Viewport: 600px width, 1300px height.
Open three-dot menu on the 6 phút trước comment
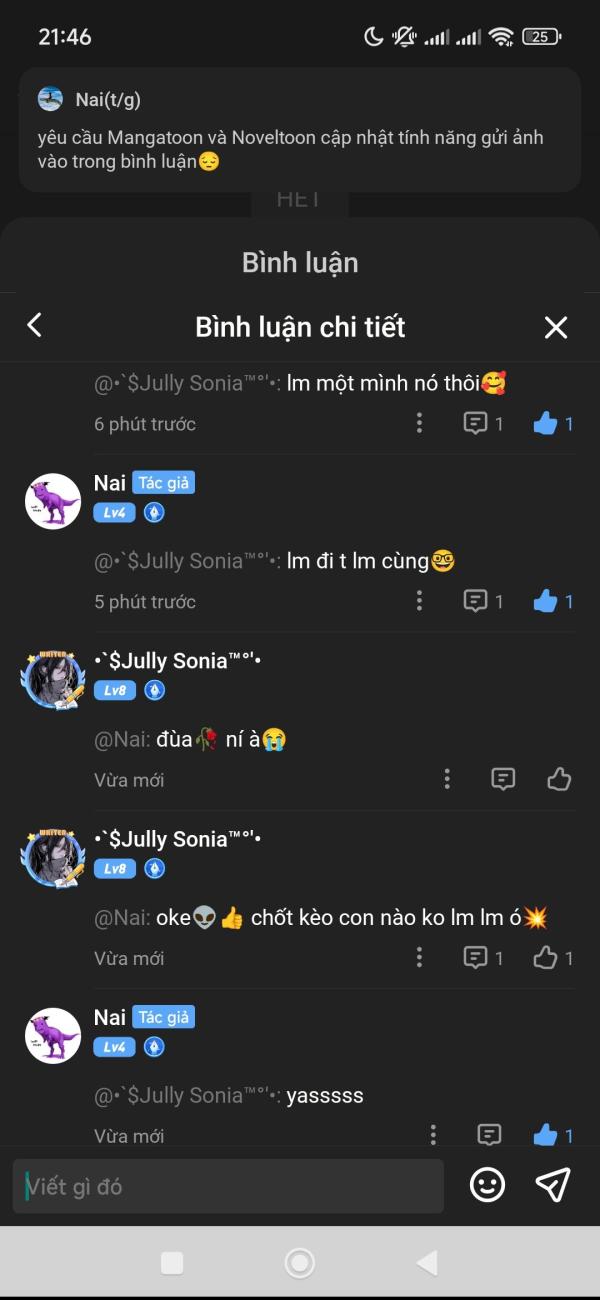coord(419,423)
